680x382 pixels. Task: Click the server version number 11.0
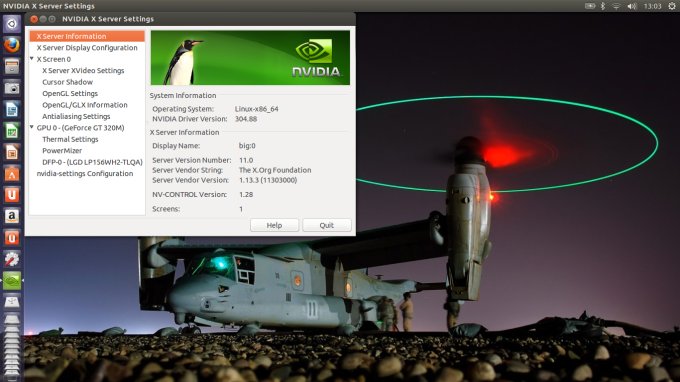click(x=246, y=160)
